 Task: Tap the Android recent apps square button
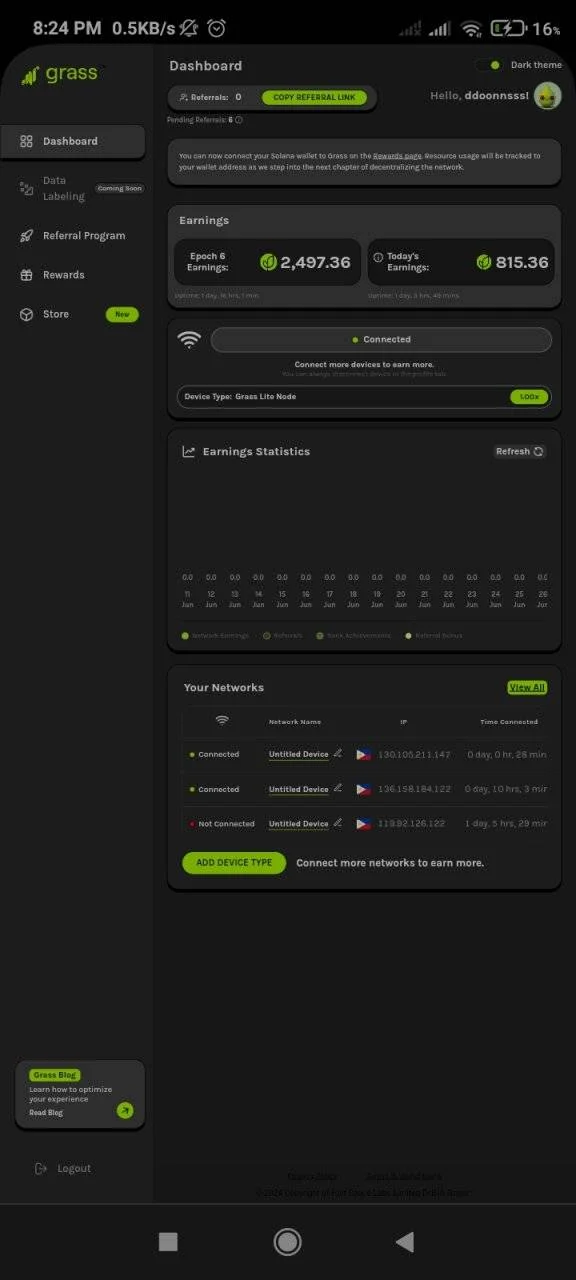coord(168,1242)
